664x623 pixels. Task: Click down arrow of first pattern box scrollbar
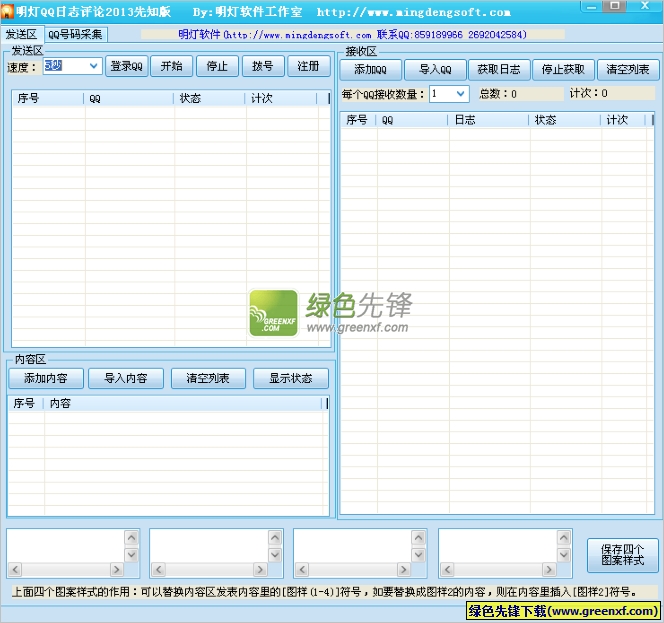132,554
